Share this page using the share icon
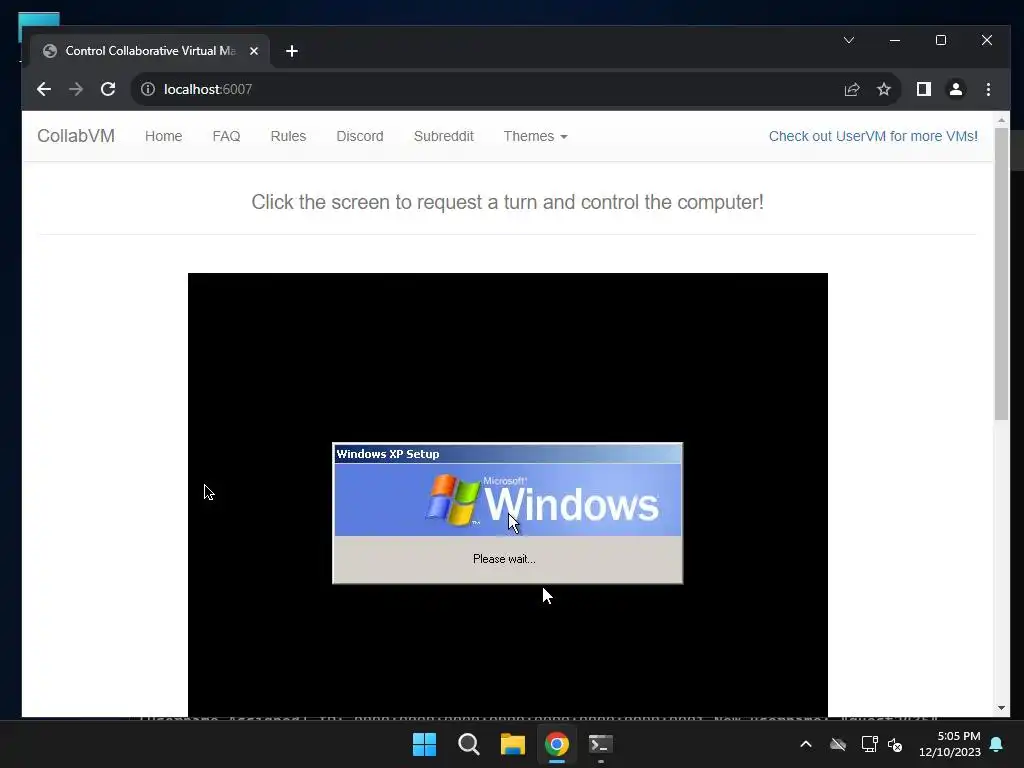 point(852,89)
